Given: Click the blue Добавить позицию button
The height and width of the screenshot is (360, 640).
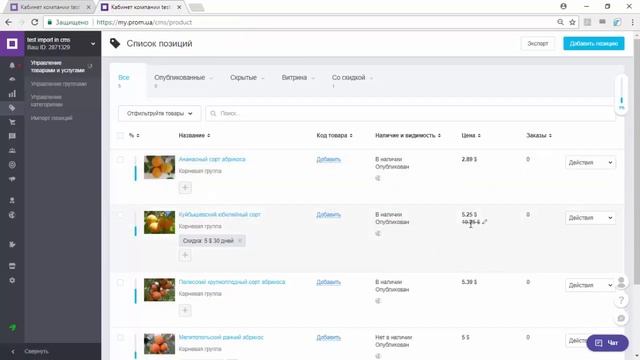Looking at the screenshot, I should (593, 43).
